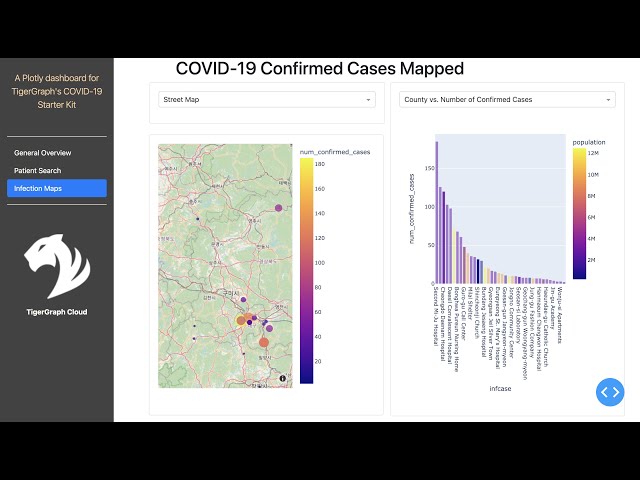Go to General Overview page
The image size is (640, 480).
click(x=42, y=153)
